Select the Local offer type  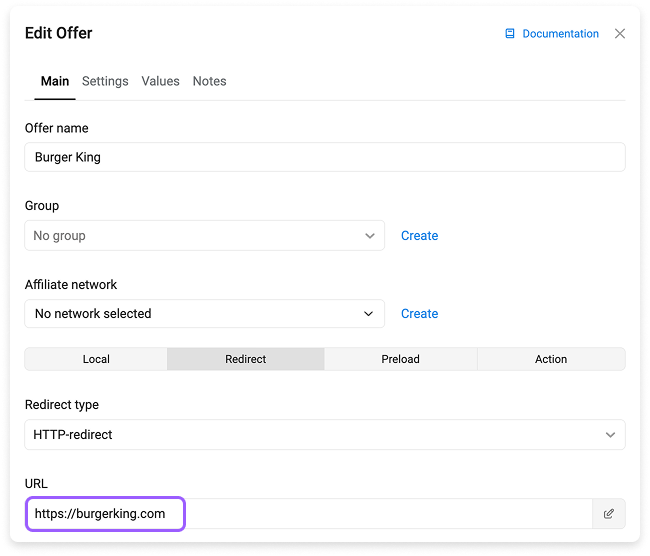(x=96, y=359)
